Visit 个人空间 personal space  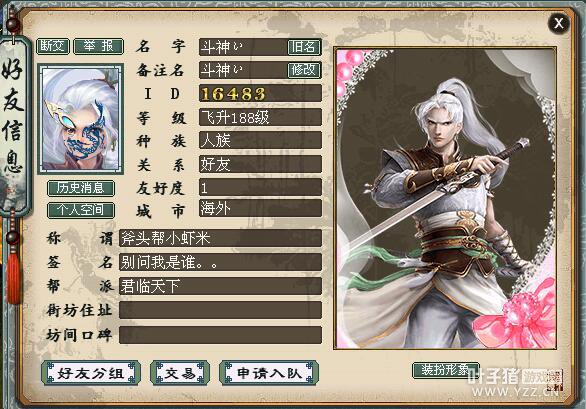pyautogui.click(x=81, y=210)
